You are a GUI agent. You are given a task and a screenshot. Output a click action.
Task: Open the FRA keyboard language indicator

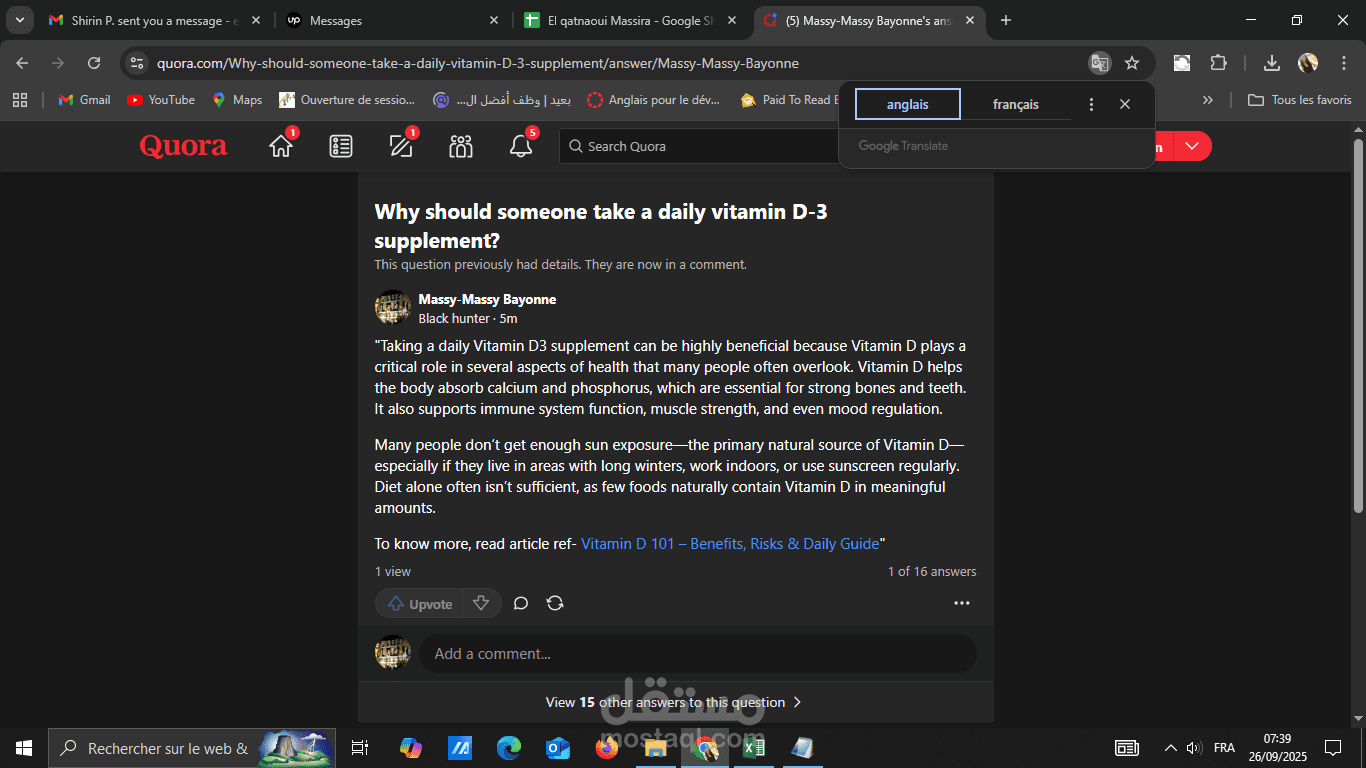1224,748
